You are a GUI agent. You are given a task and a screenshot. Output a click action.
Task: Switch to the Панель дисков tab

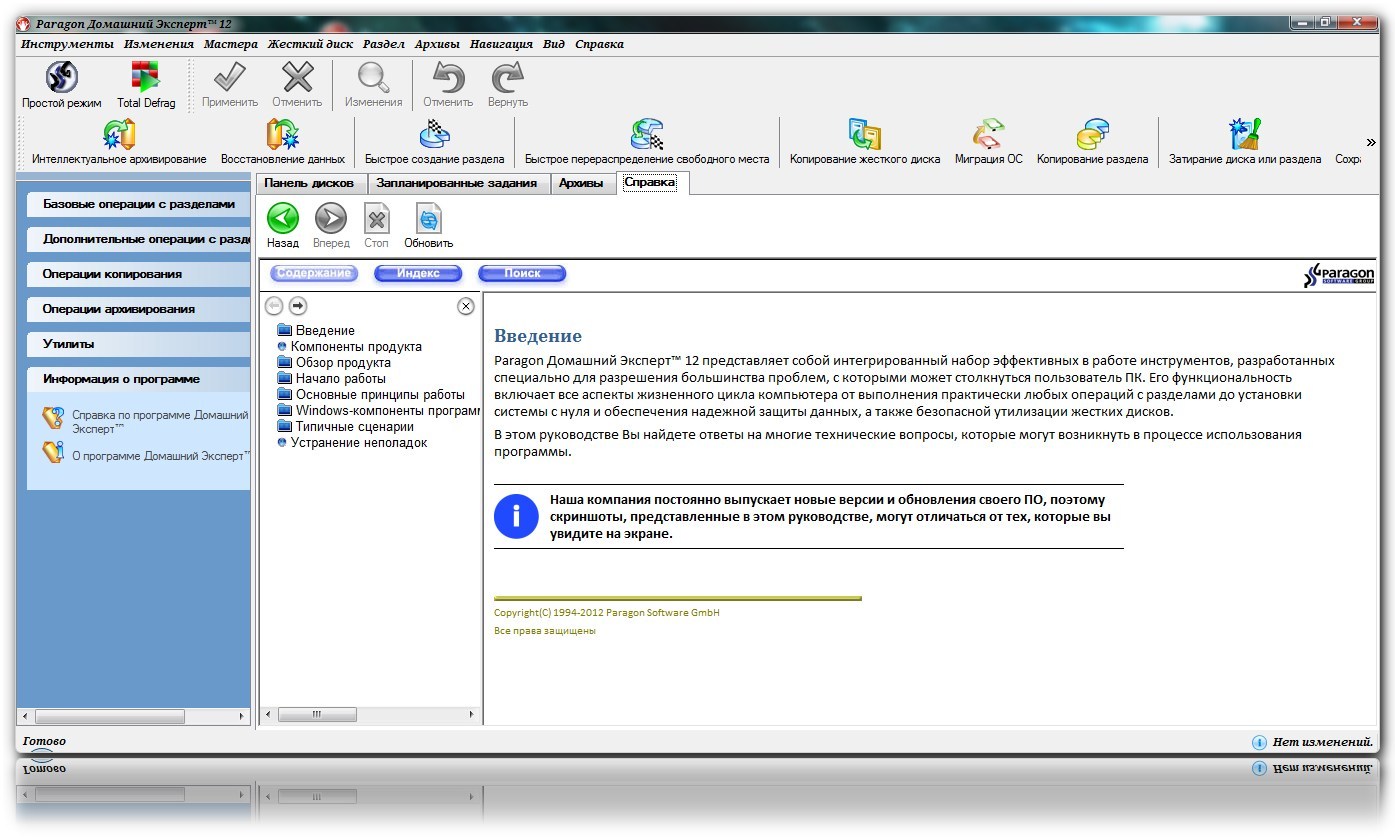coord(309,183)
